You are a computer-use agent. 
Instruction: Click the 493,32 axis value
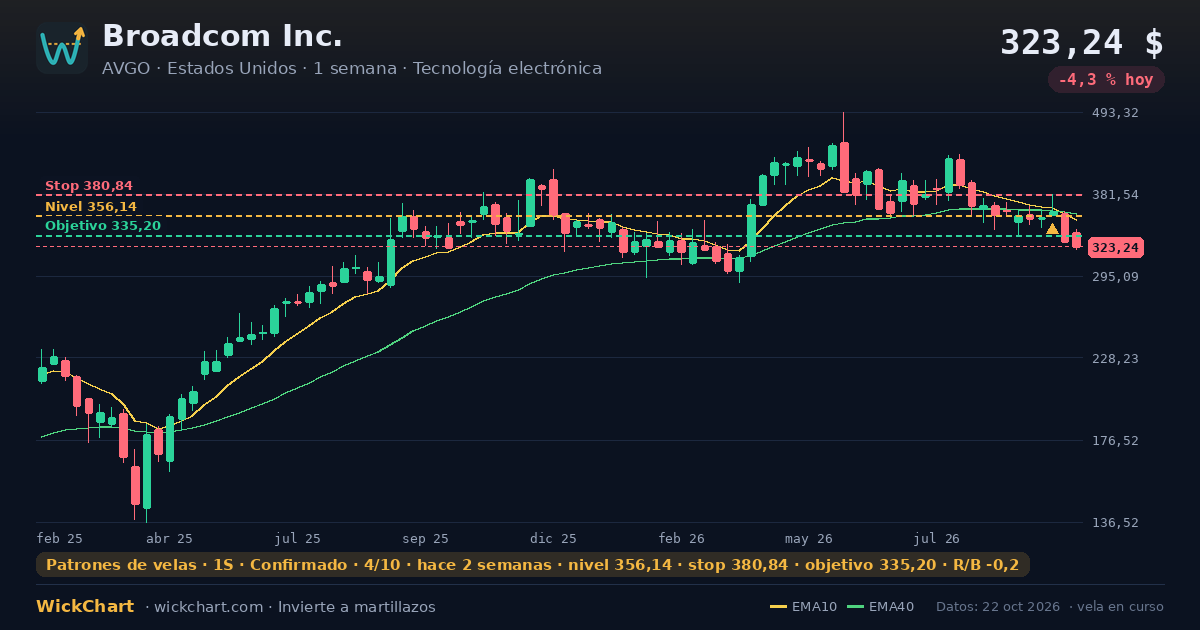pos(1115,113)
